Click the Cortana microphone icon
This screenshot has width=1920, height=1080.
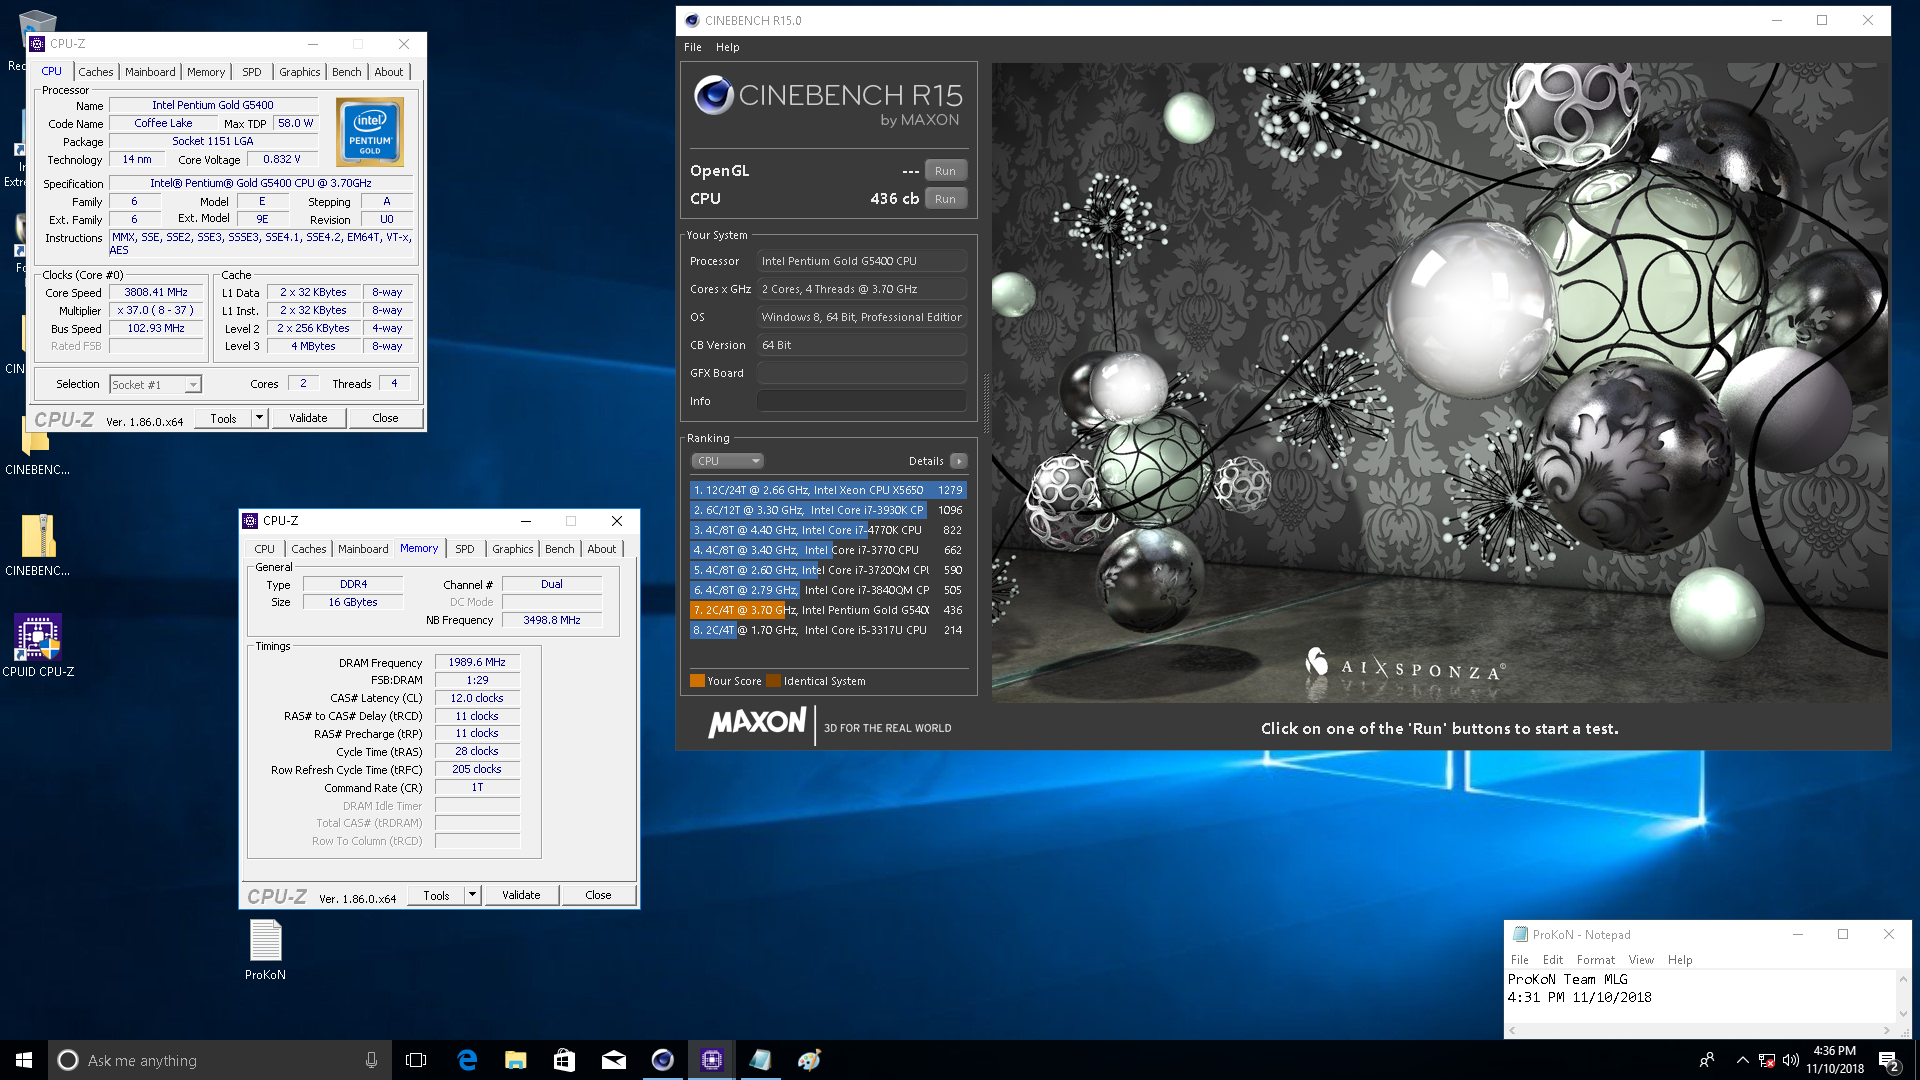coord(371,1060)
